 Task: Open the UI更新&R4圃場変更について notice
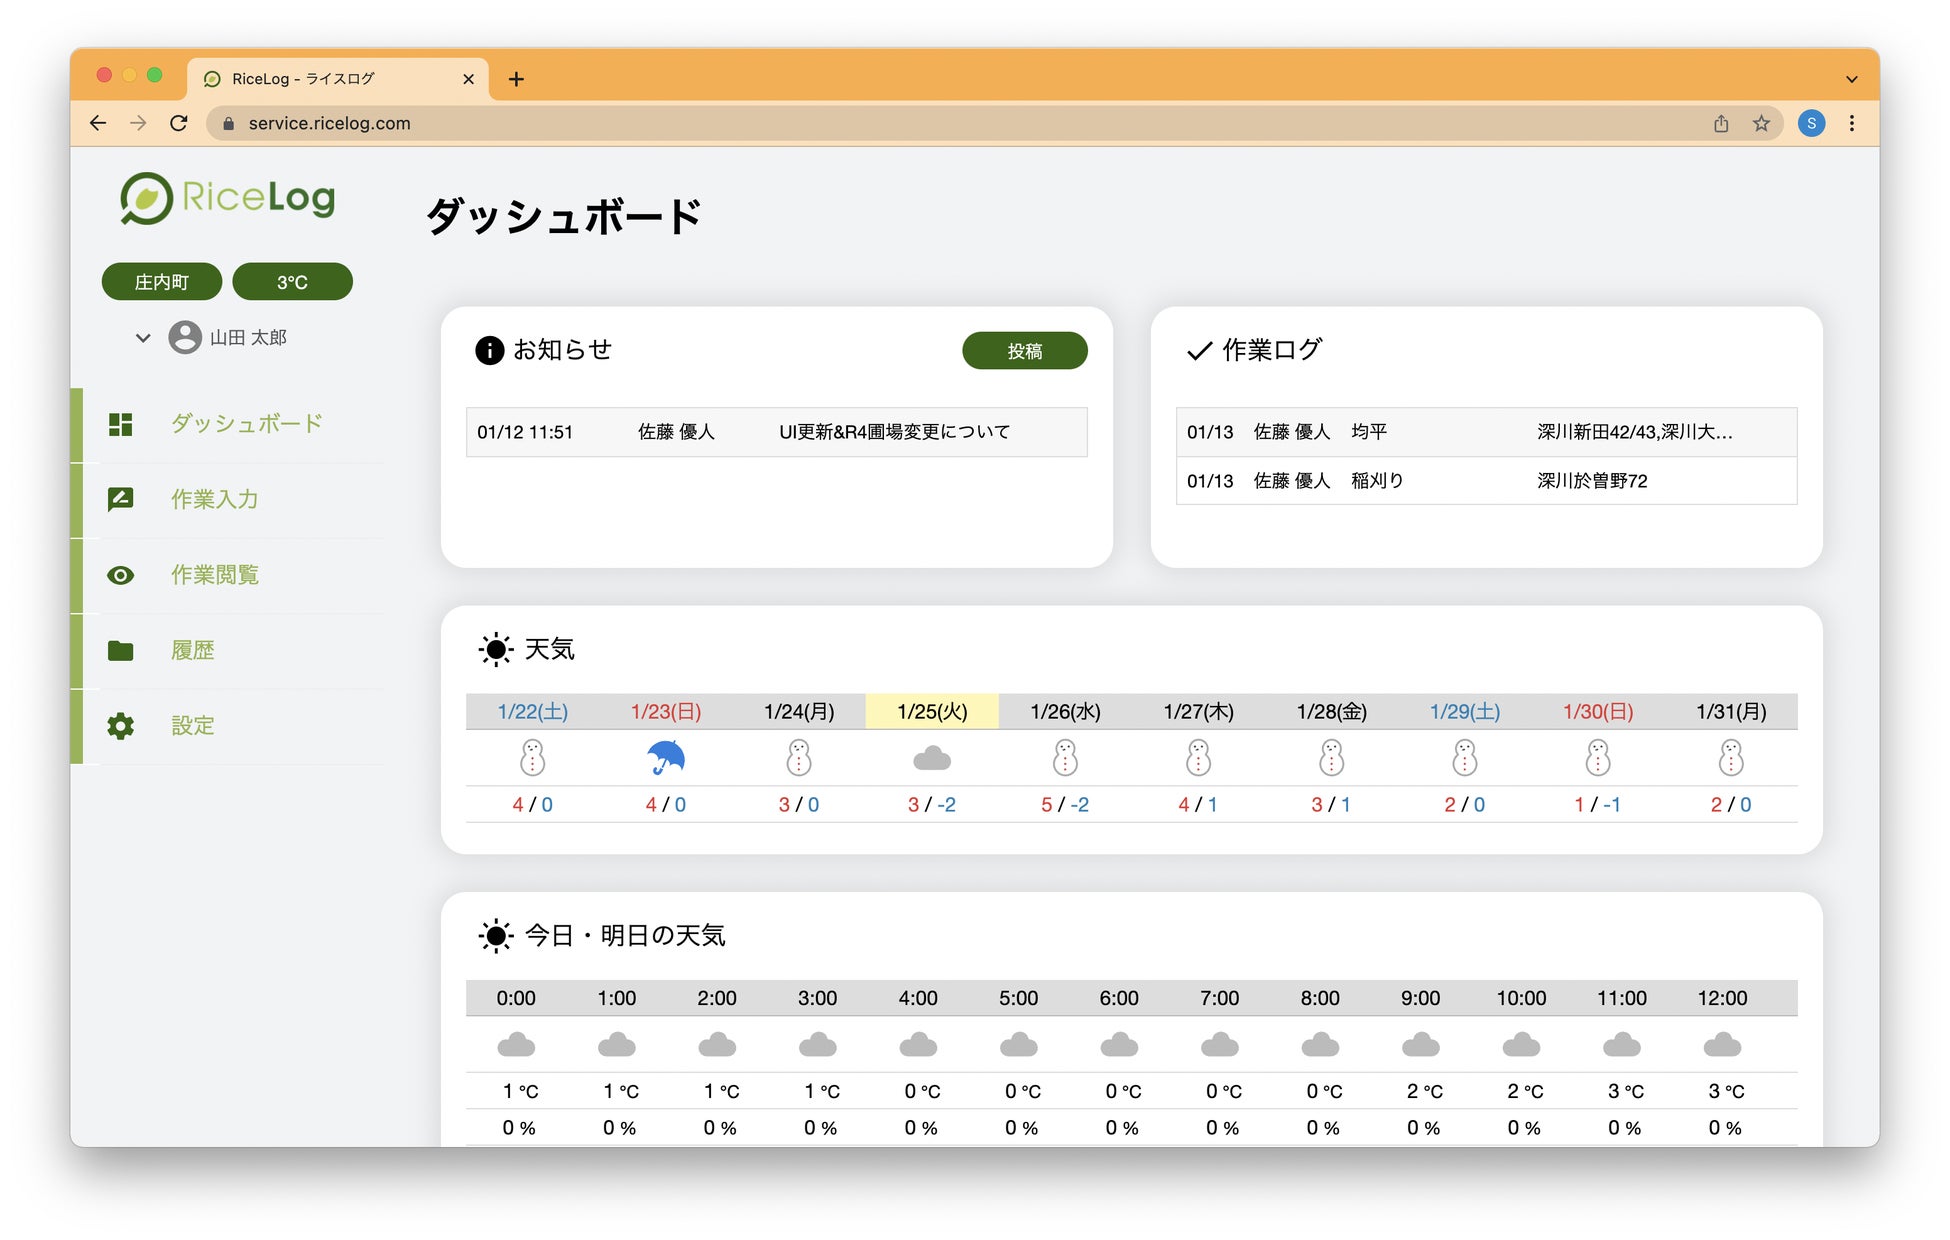pyautogui.click(x=894, y=432)
